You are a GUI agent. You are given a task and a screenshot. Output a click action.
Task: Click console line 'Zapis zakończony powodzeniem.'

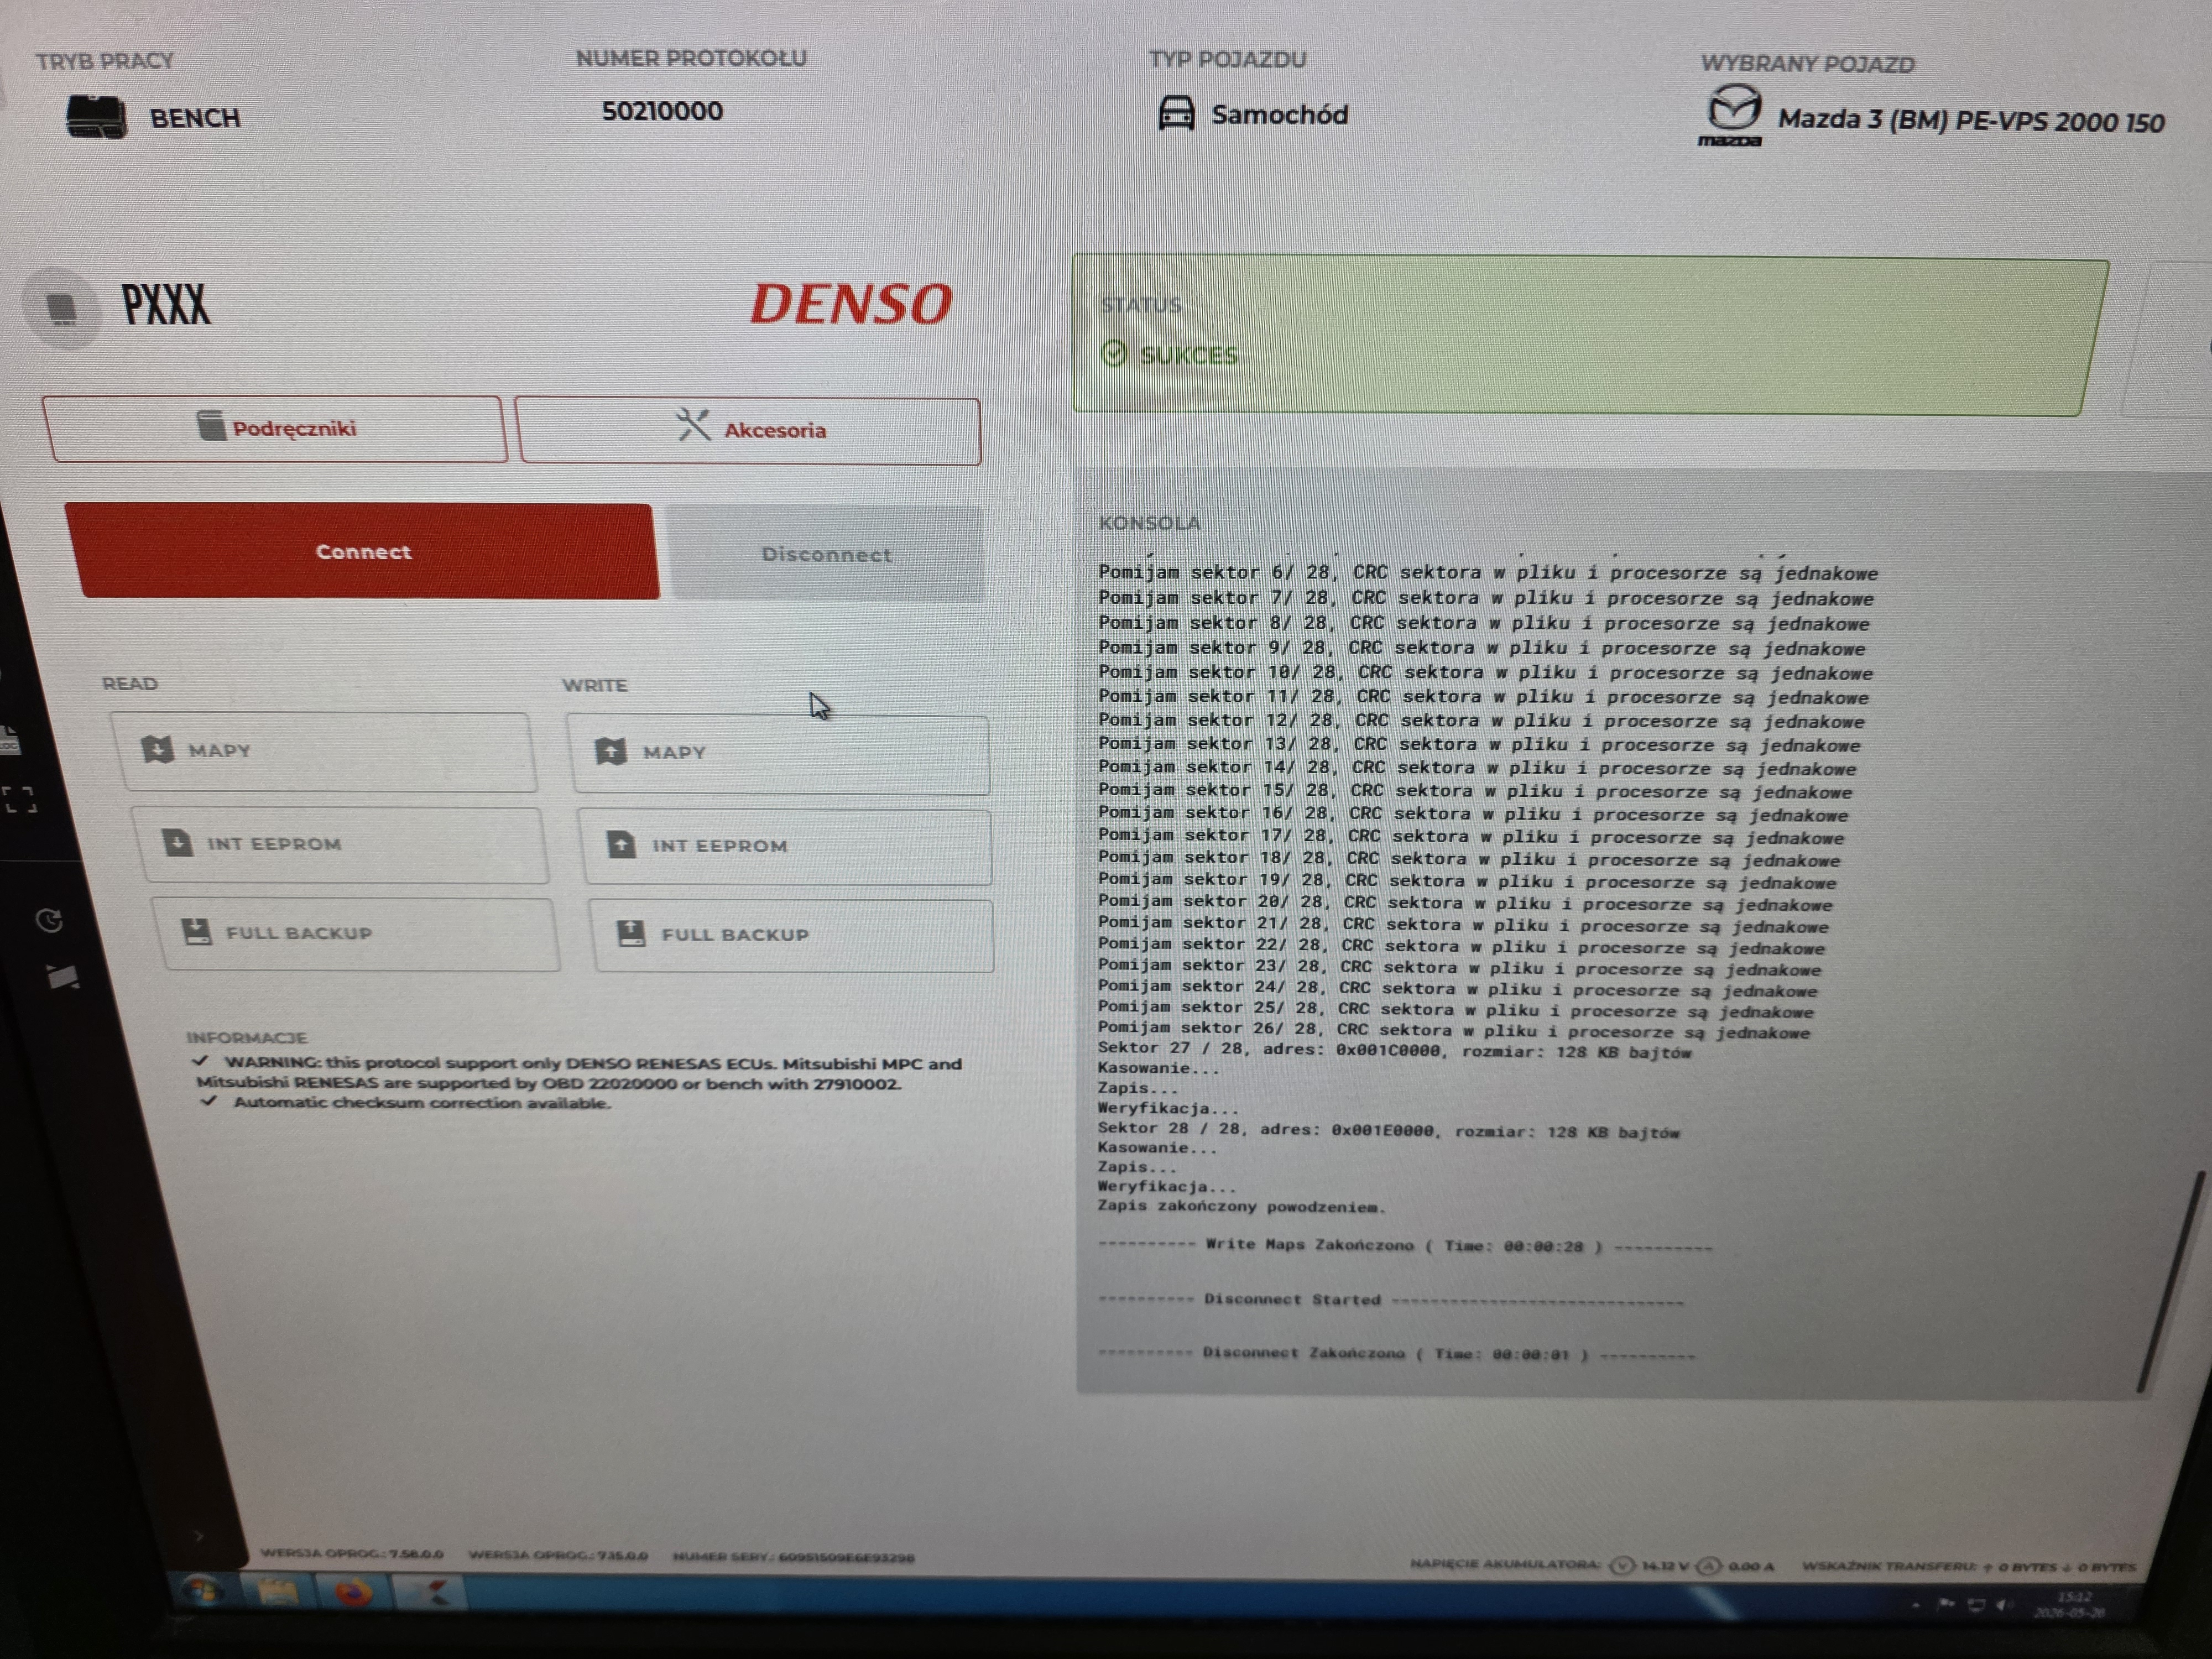(1242, 1206)
